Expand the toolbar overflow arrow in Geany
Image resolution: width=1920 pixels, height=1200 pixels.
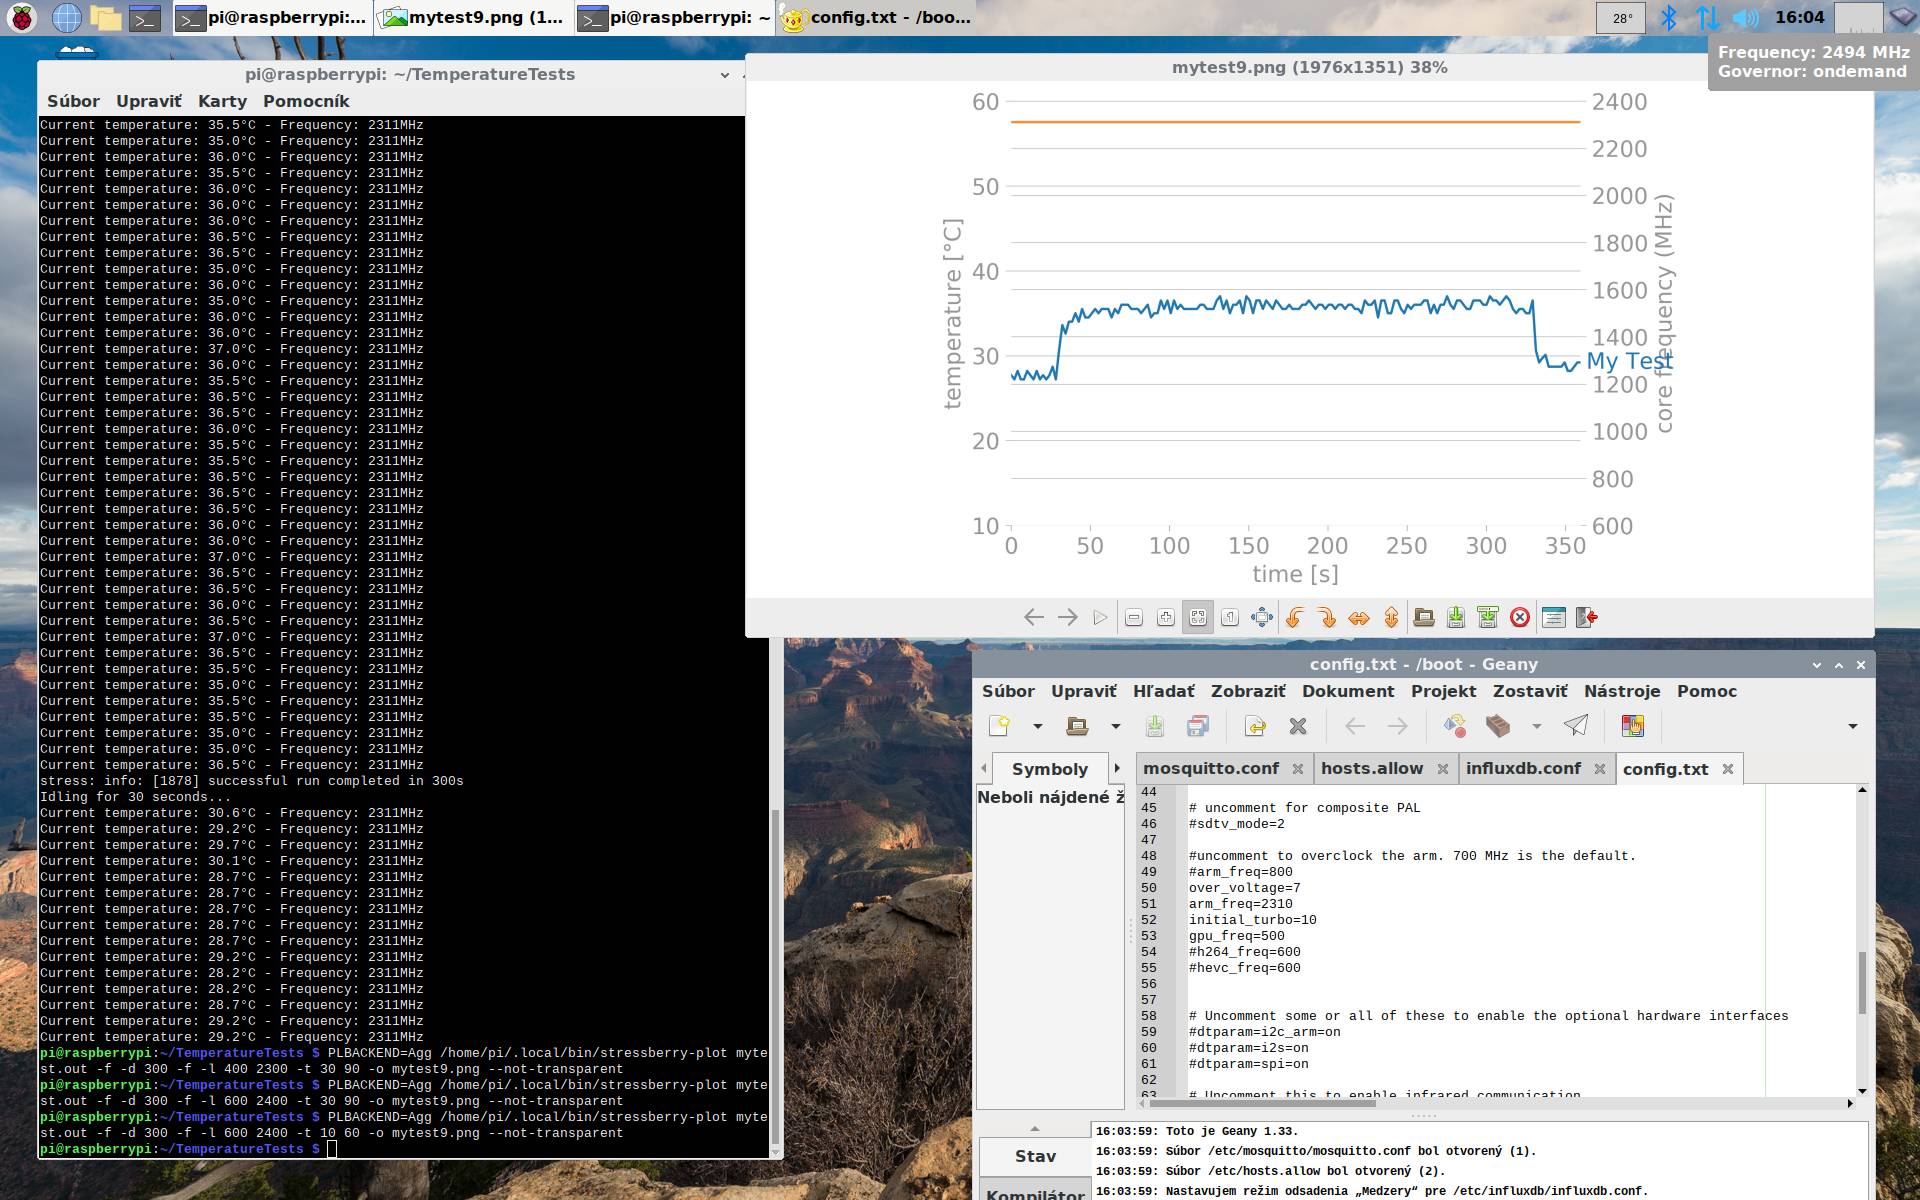click(x=1852, y=726)
